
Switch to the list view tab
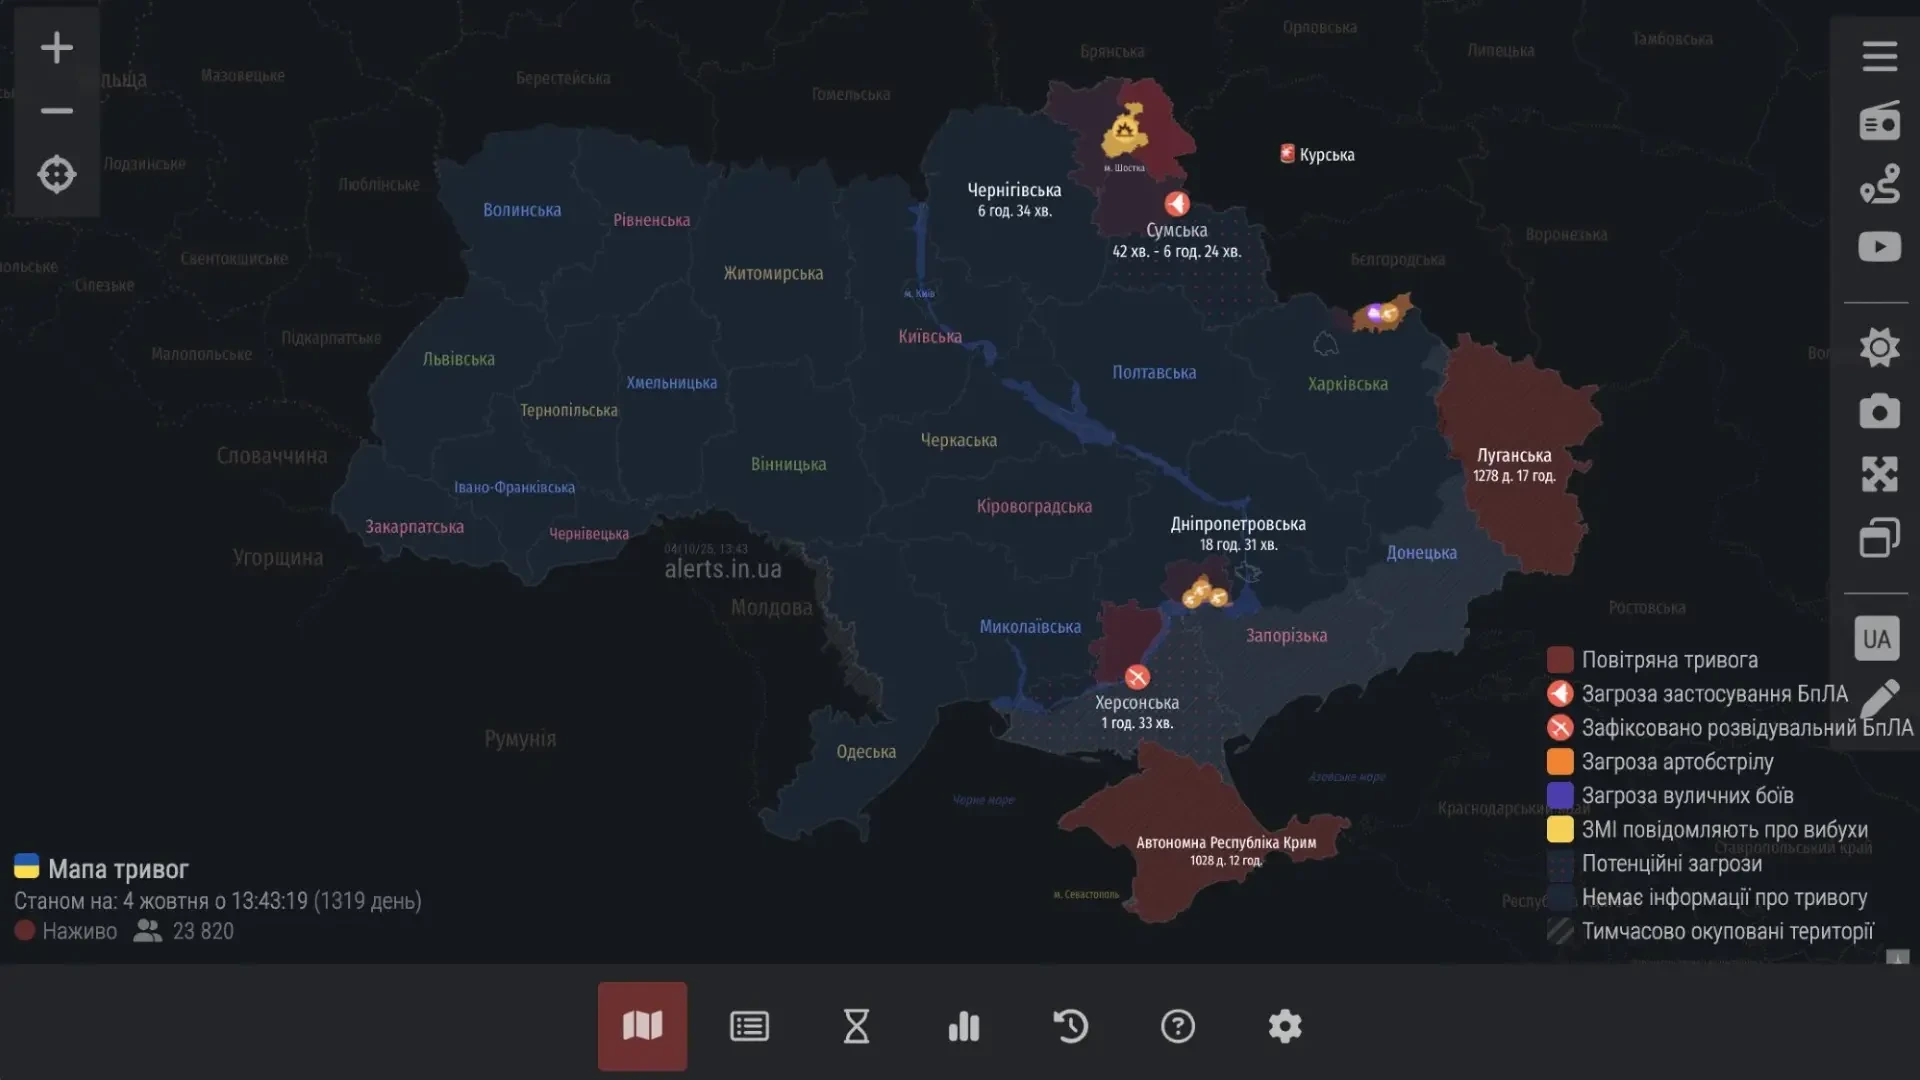pyautogui.click(x=749, y=1026)
